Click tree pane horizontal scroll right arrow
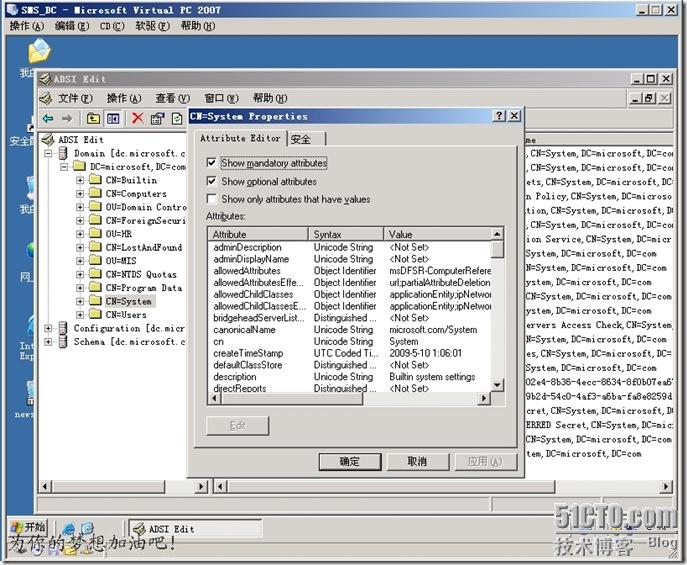The image size is (687, 565). pos(201,486)
